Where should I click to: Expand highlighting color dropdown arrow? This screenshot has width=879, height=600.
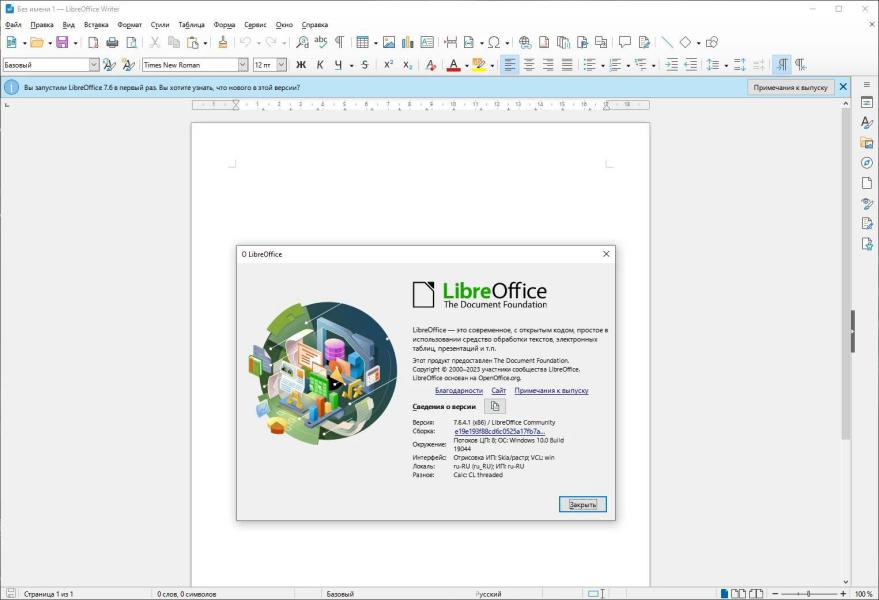(492, 66)
